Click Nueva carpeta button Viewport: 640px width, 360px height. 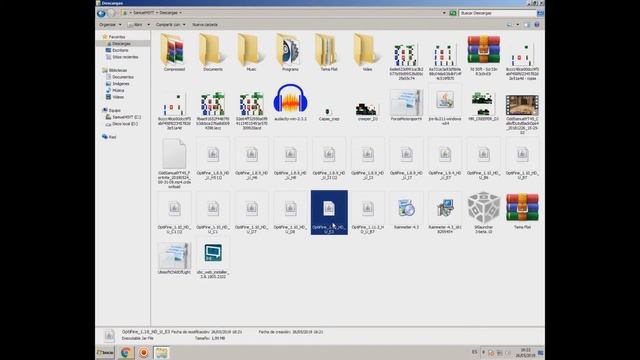click(205, 24)
